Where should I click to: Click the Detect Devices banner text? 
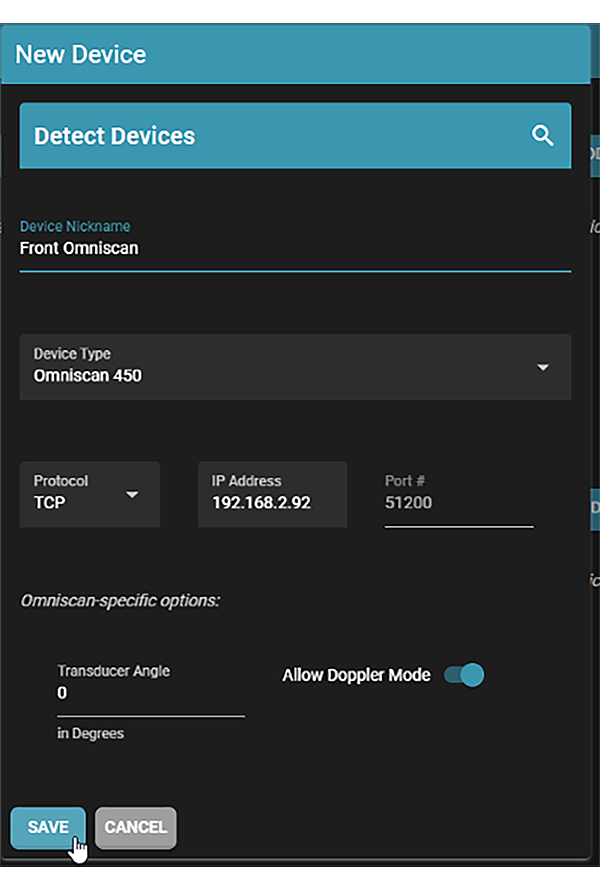pyautogui.click(x=114, y=136)
